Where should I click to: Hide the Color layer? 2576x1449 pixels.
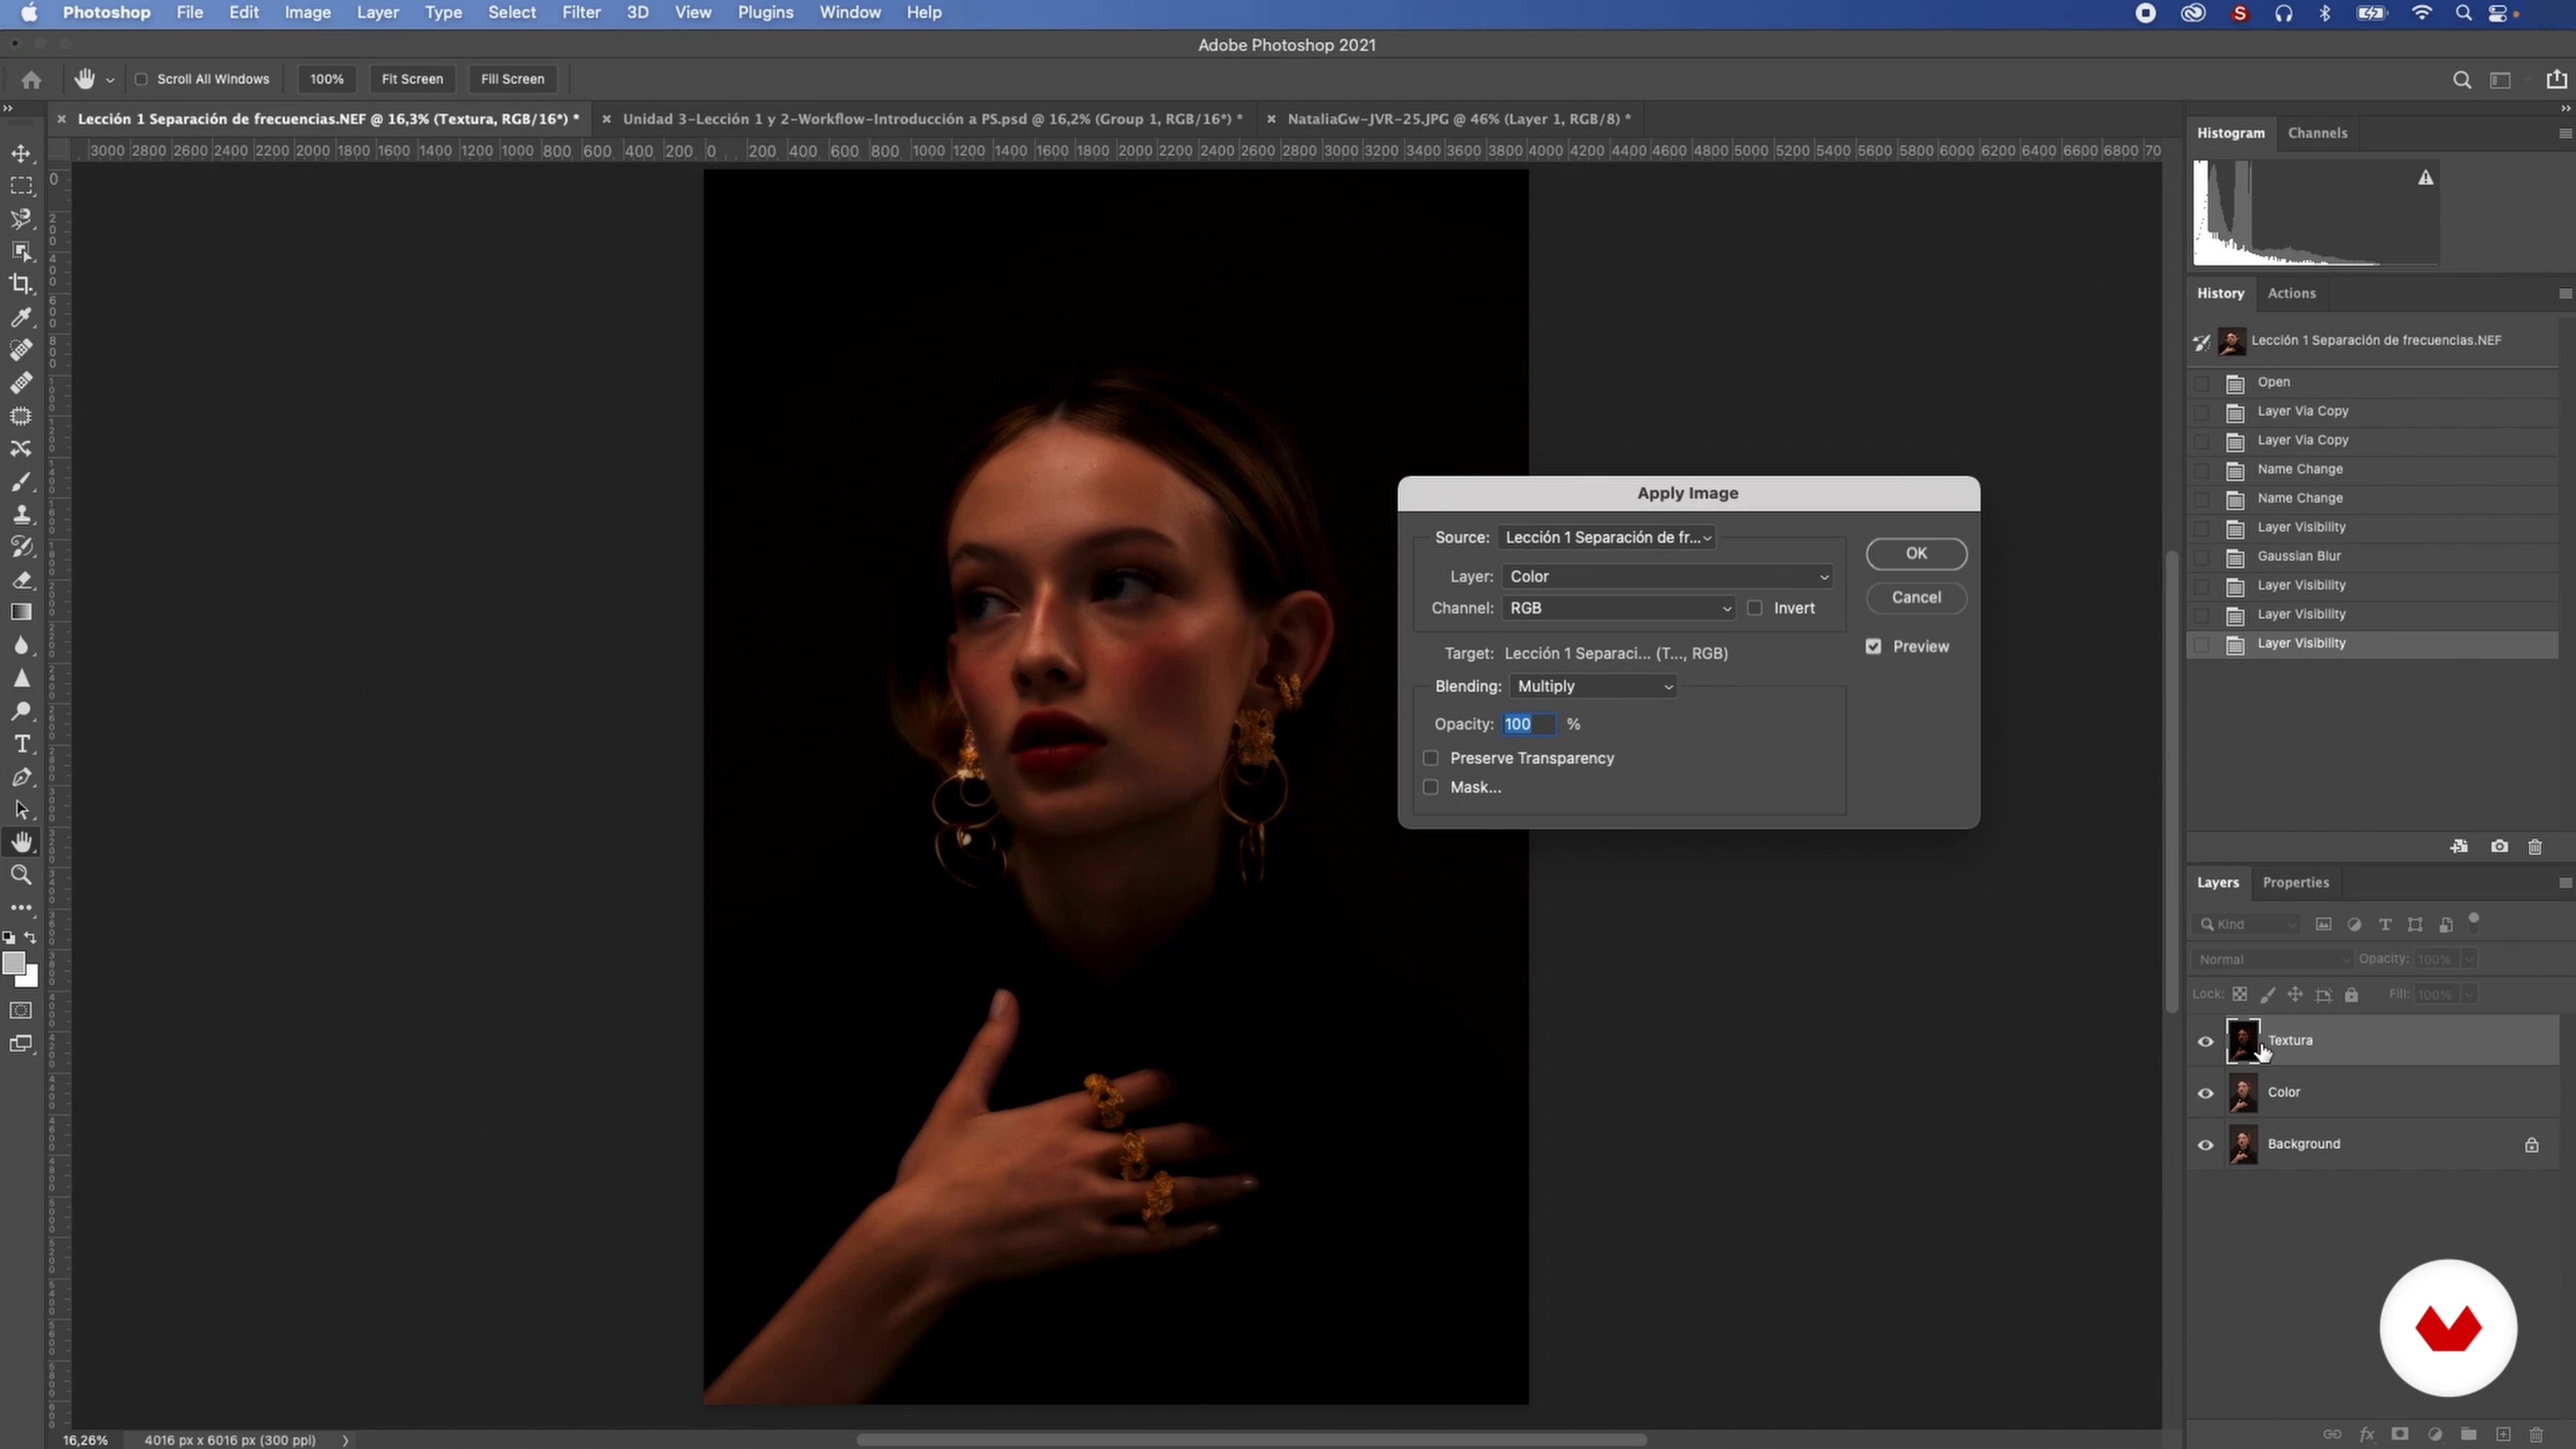point(2205,1093)
